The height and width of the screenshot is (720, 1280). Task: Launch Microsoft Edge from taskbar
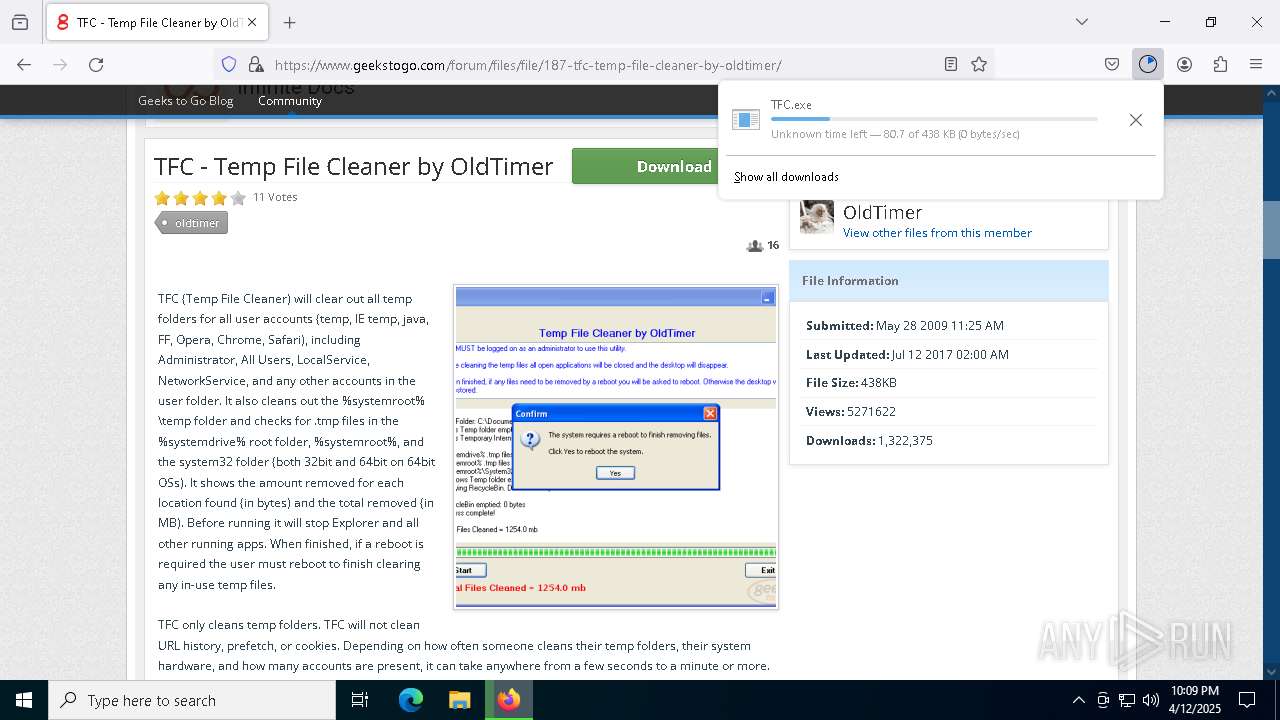pos(411,700)
